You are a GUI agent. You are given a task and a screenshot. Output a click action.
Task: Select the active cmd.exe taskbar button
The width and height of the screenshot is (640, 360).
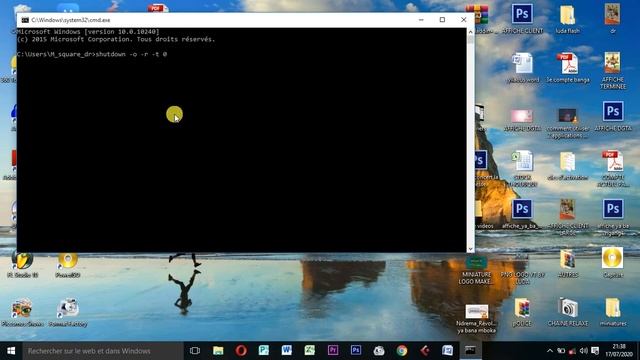point(470,351)
